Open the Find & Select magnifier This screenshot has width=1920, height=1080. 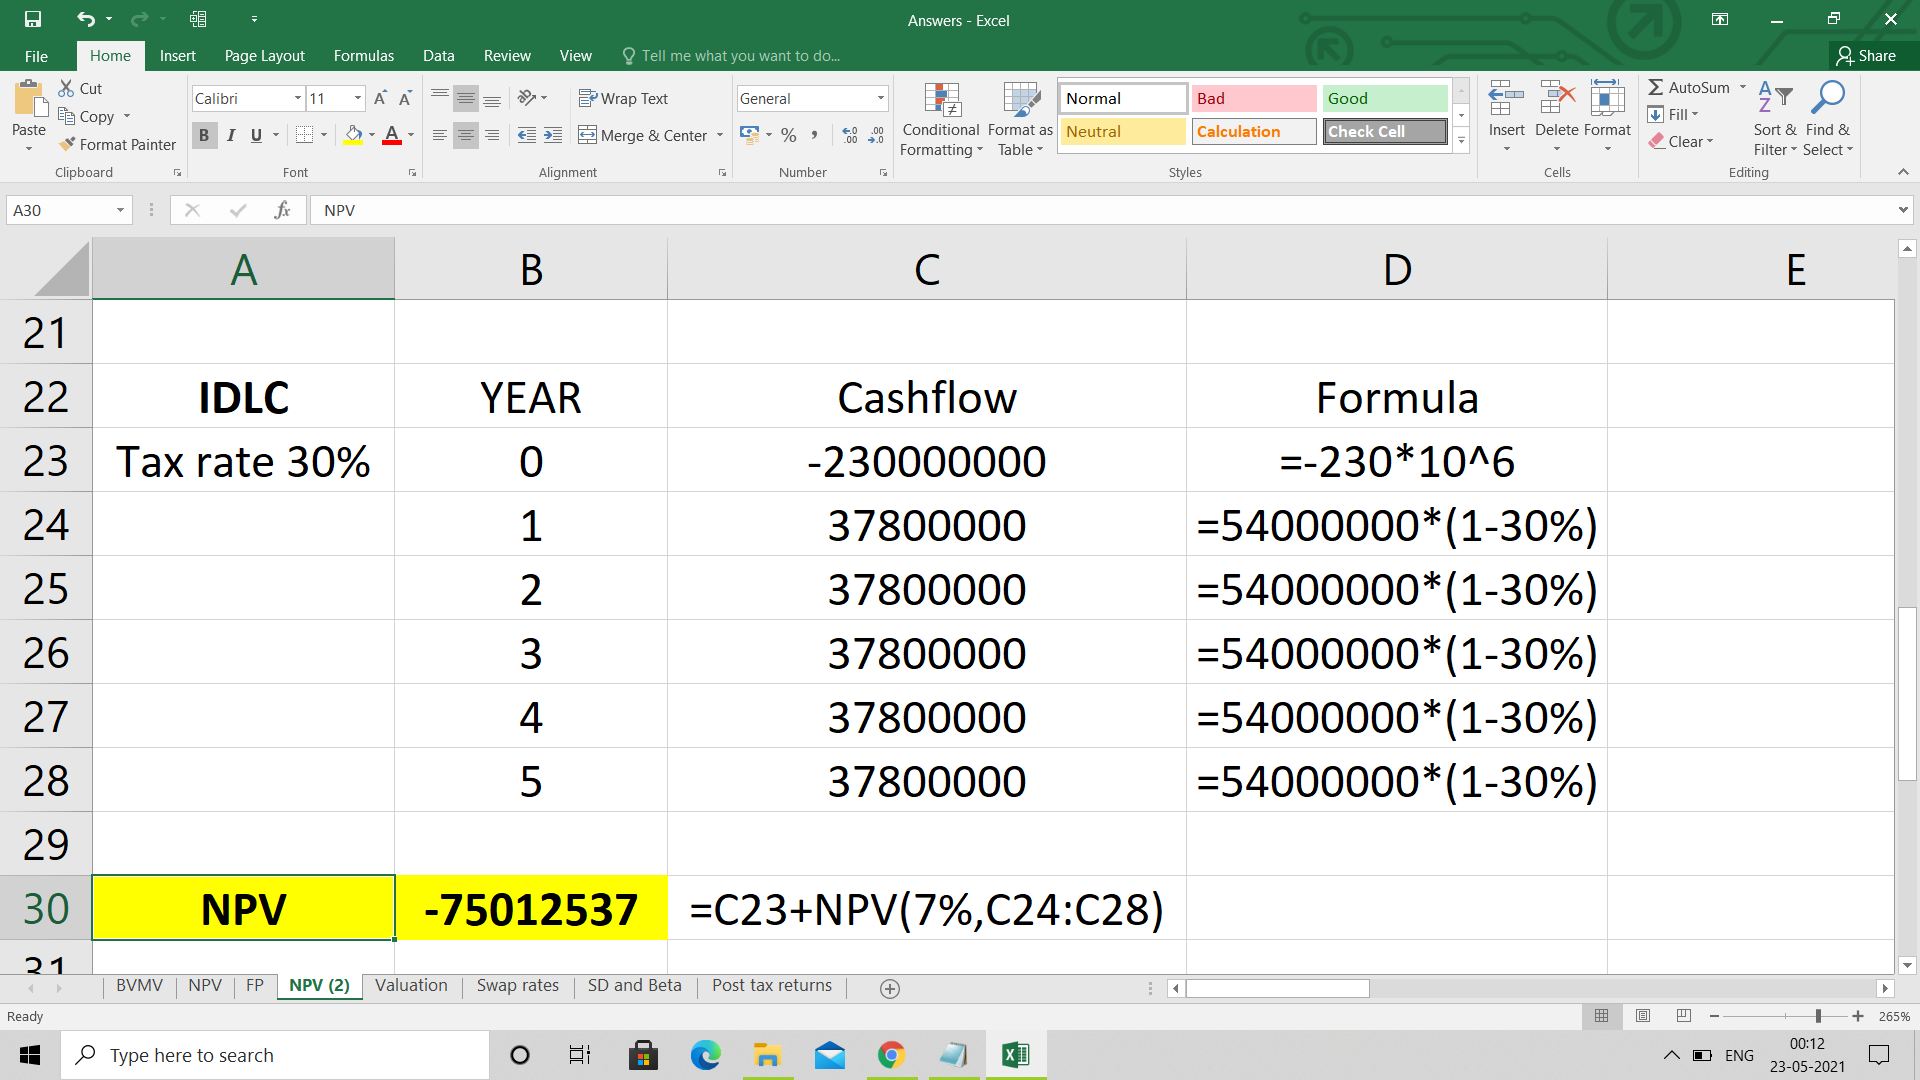click(1827, 98)
